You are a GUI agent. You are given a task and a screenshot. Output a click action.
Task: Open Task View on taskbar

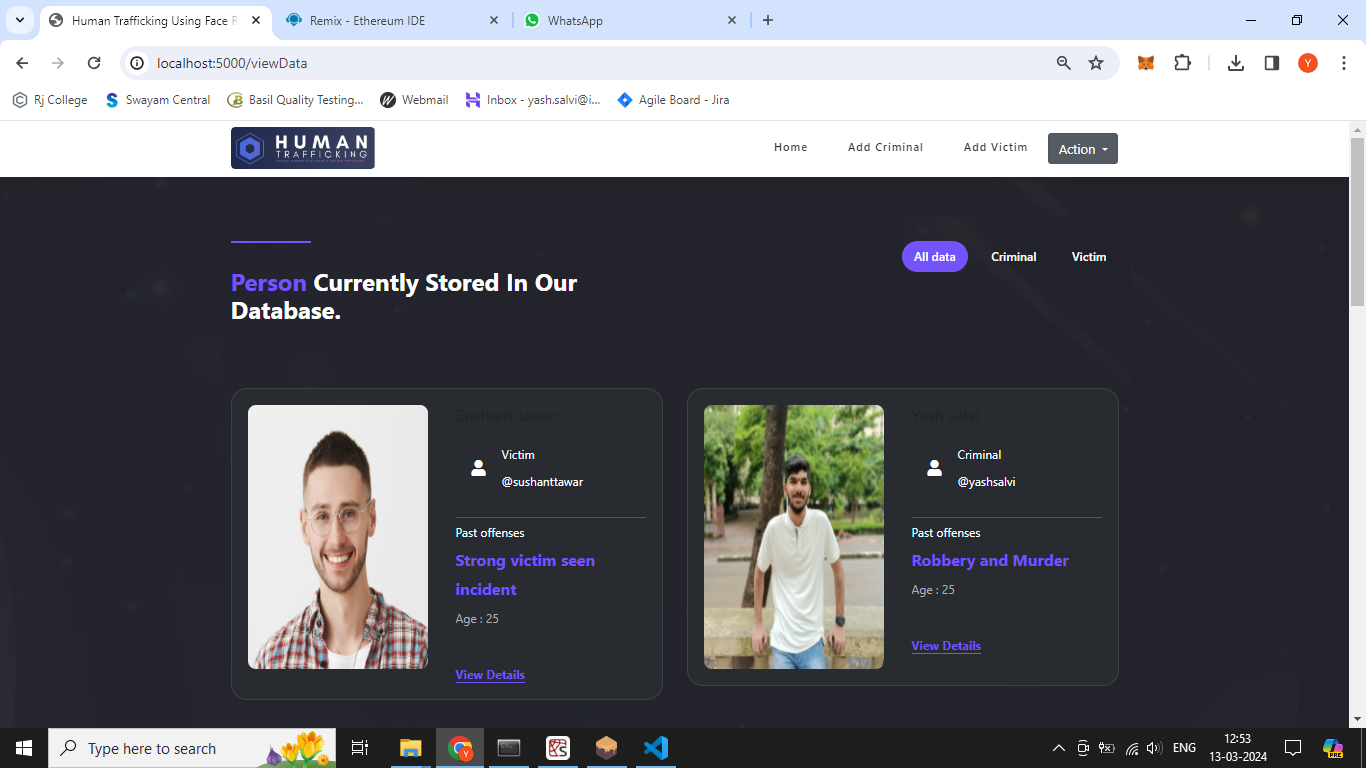tap(360, 748)
